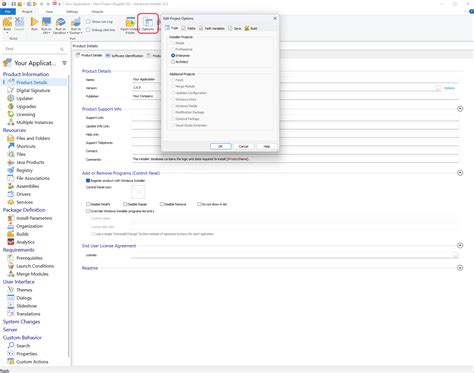Enable the Disable Remove checkbox
This screenshot has width=474, height=373.
pos(162,204)
